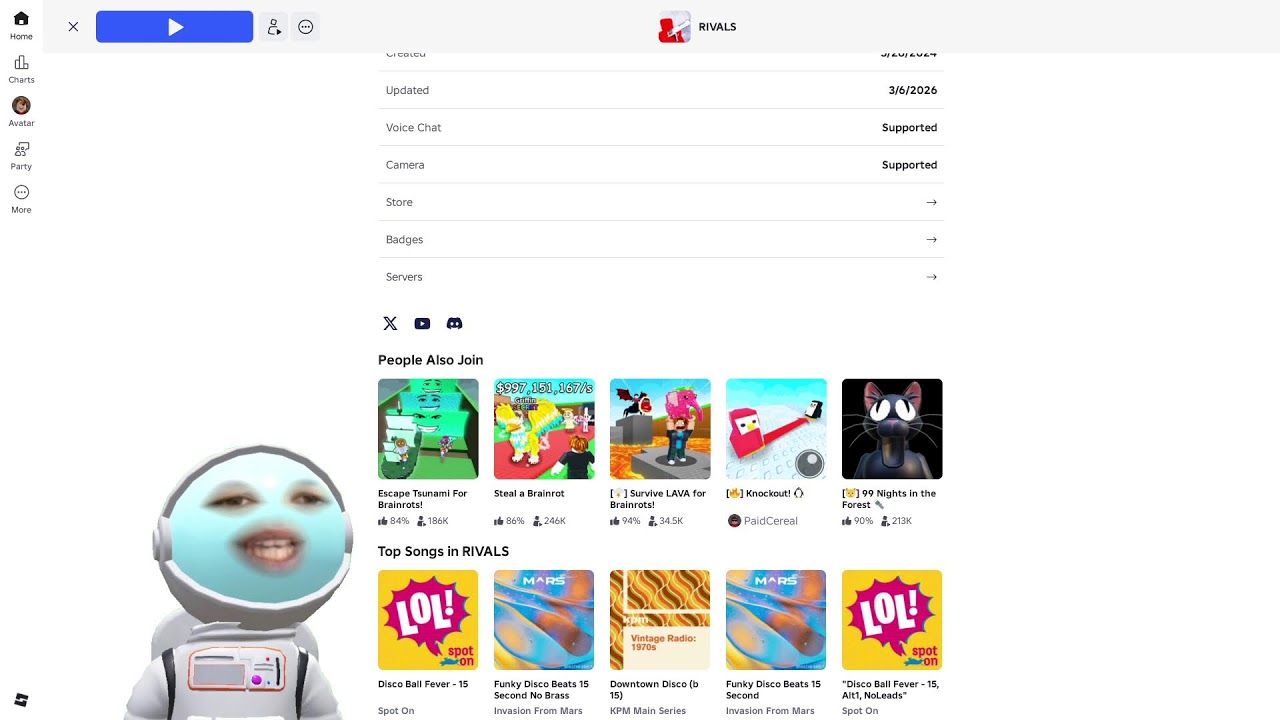The image size is (1280, 720).
Task: Open the Home sidebar icon
Action: coord(21,25)
